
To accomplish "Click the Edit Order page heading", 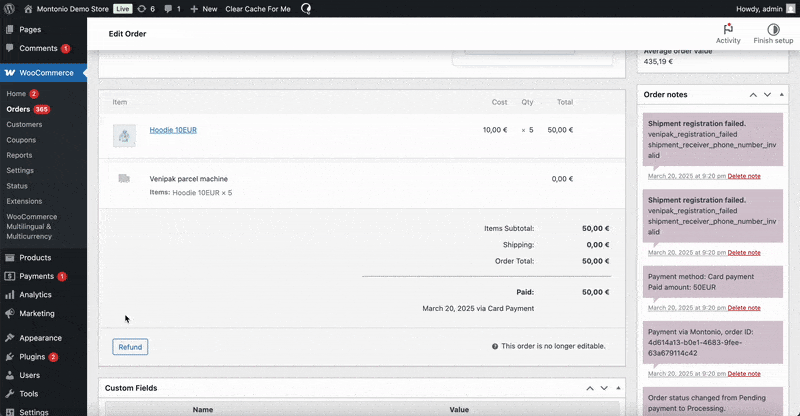I will [127, 34].
